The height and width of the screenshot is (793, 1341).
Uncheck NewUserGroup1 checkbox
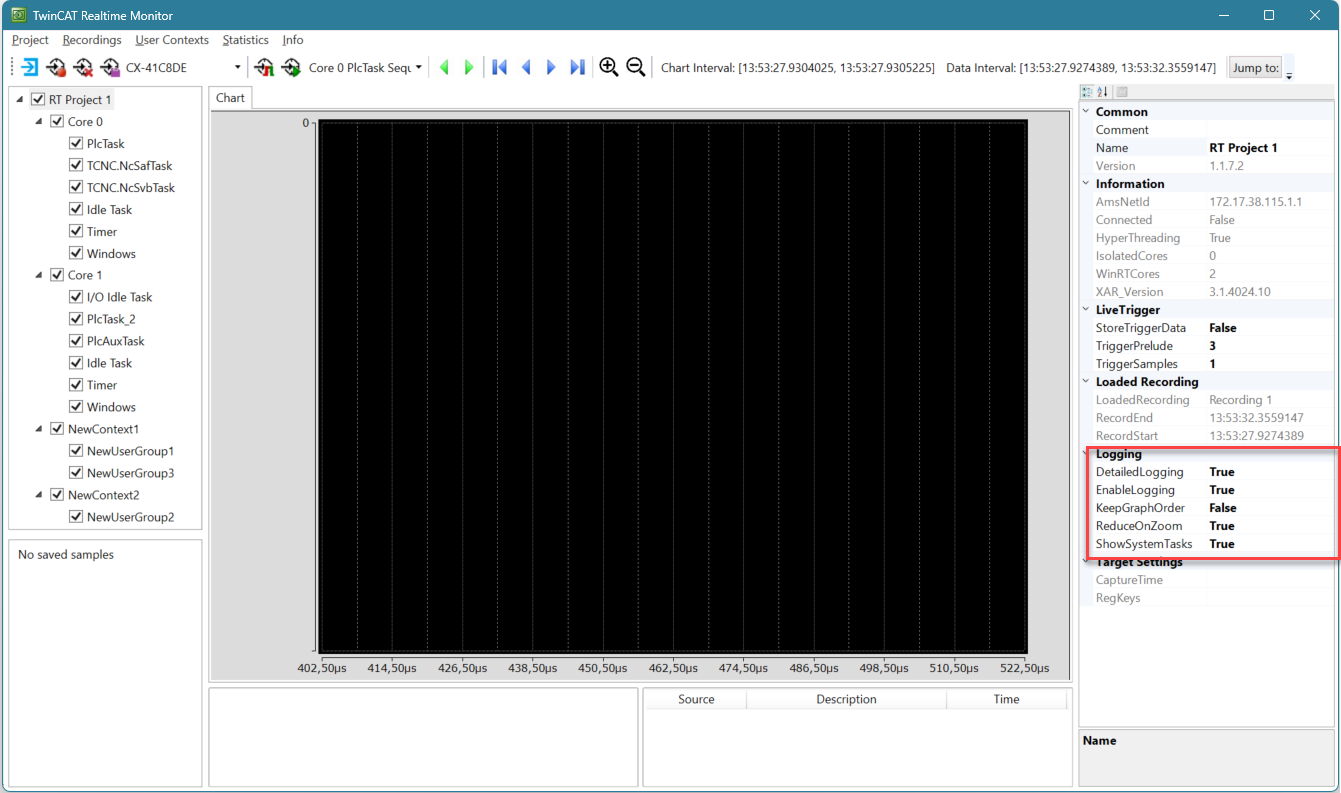click(x=76, y=451)
